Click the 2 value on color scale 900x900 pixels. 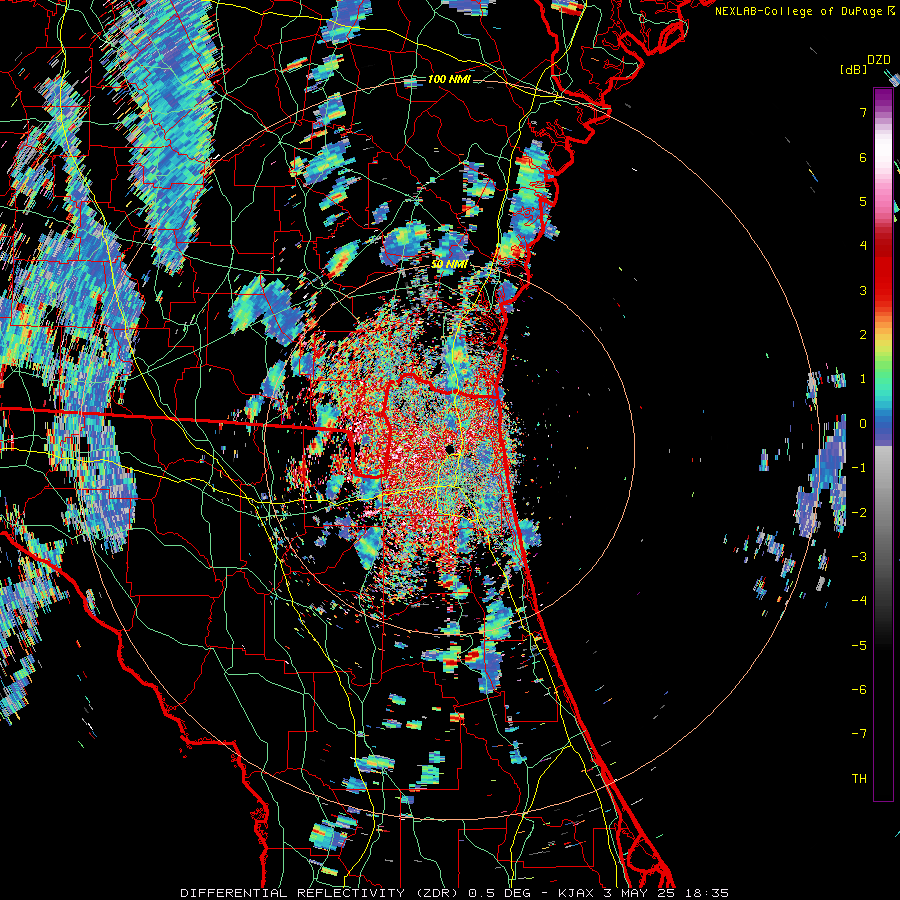(863, 335)
